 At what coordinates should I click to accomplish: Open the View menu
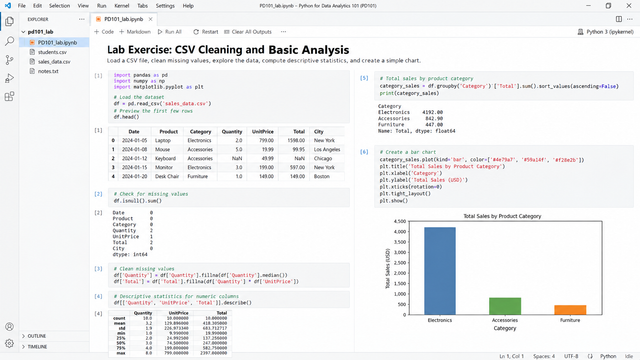83,6
